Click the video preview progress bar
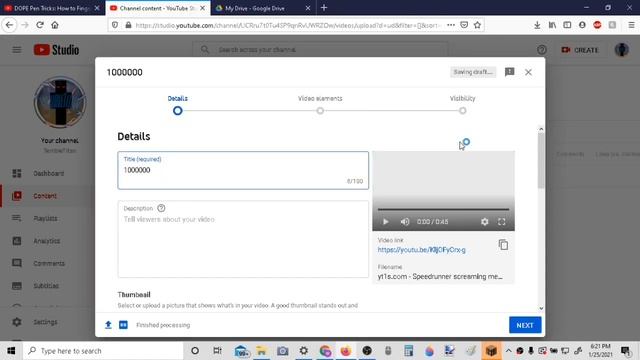 click(x=443, y=209)
